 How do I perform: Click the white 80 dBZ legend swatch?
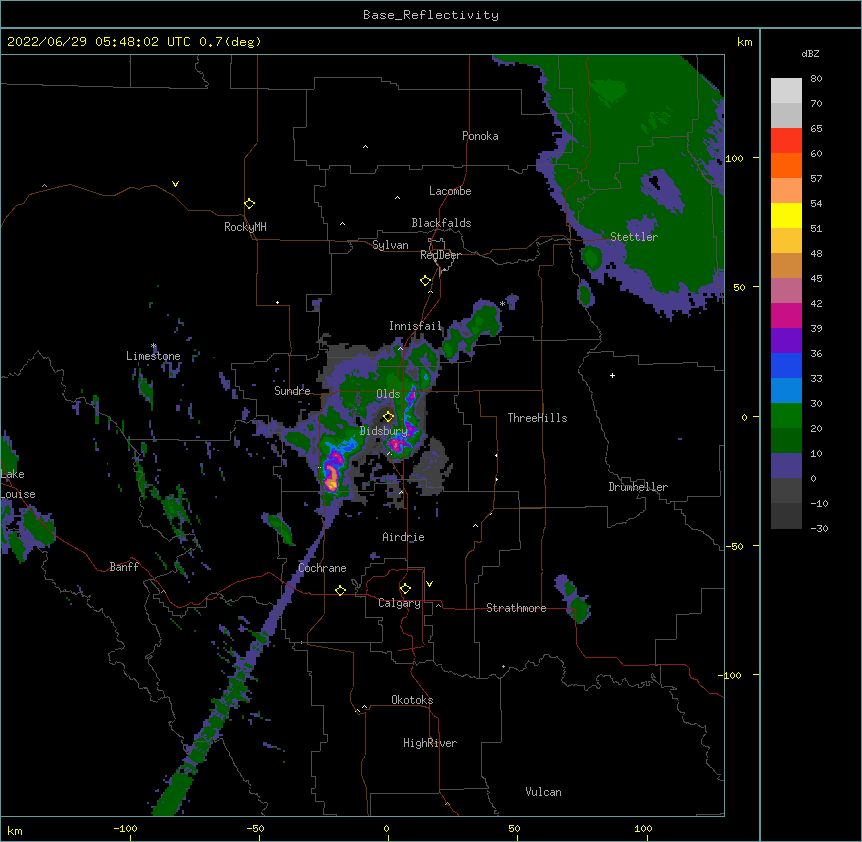pos(786,90)
